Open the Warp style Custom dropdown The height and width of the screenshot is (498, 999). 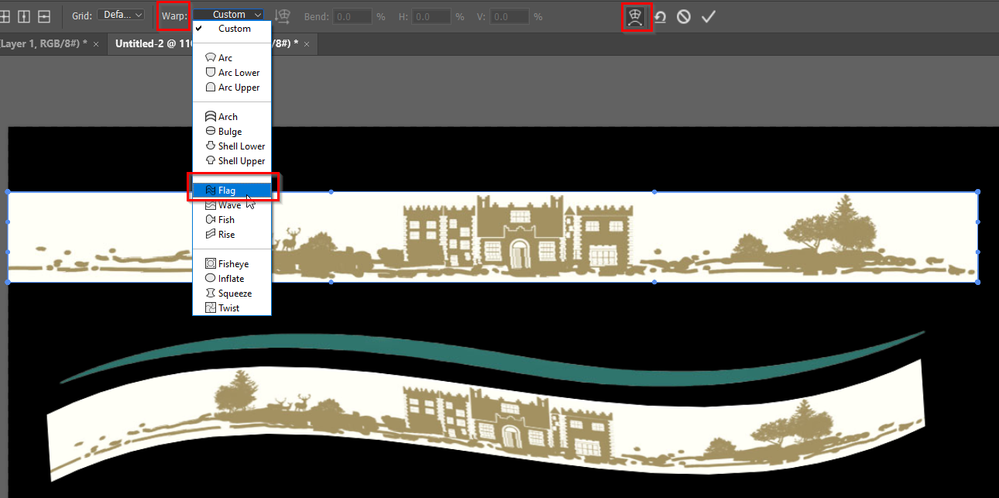(229, 14)
